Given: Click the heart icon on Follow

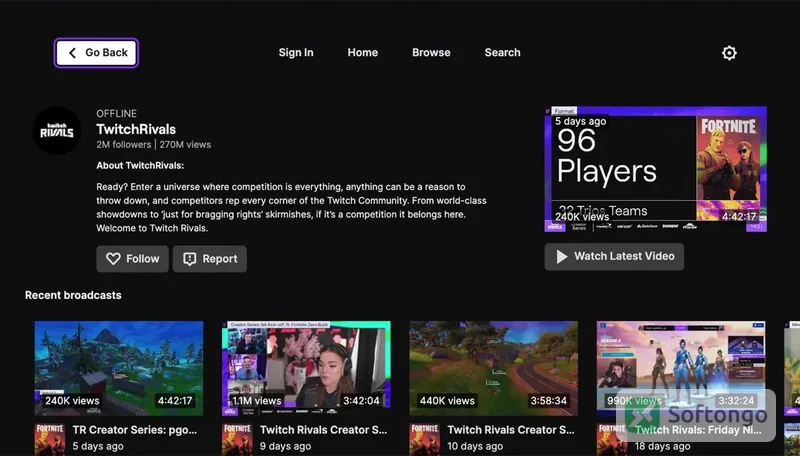Looking at the screenshot, I should 113,259.
